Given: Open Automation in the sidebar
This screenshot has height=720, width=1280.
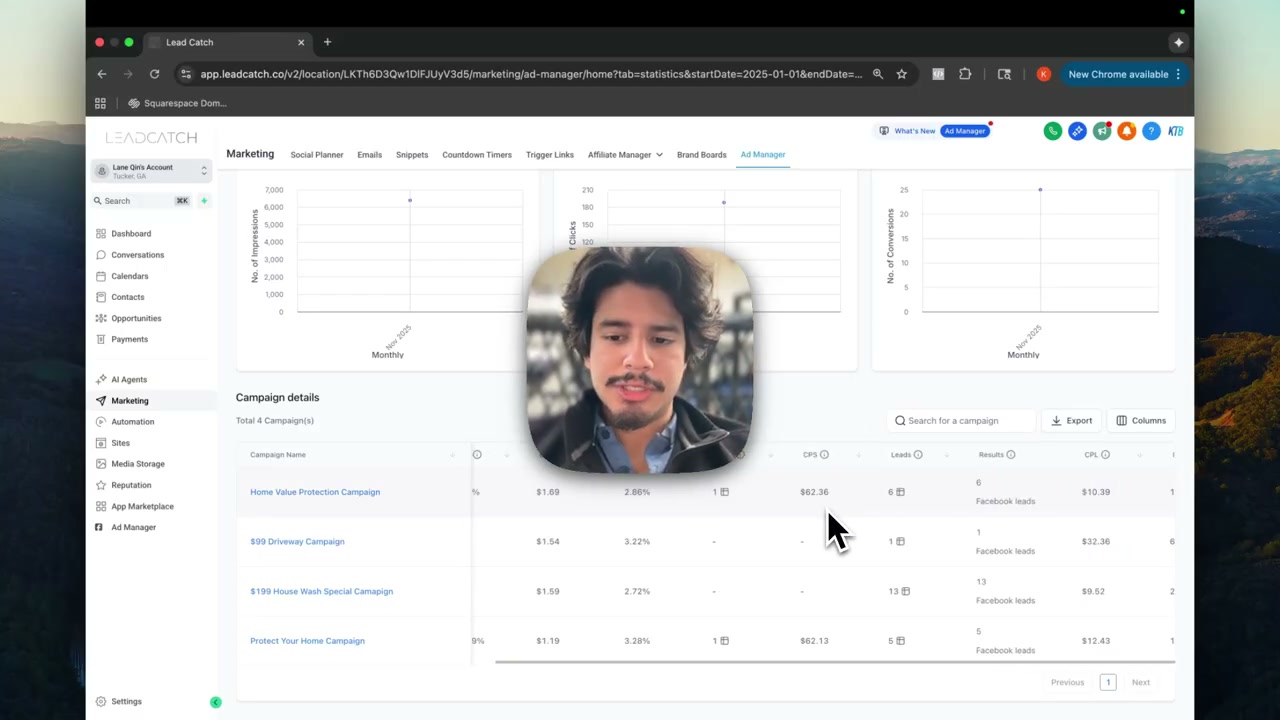Looking at the screenshot, I should pos(132,422).
